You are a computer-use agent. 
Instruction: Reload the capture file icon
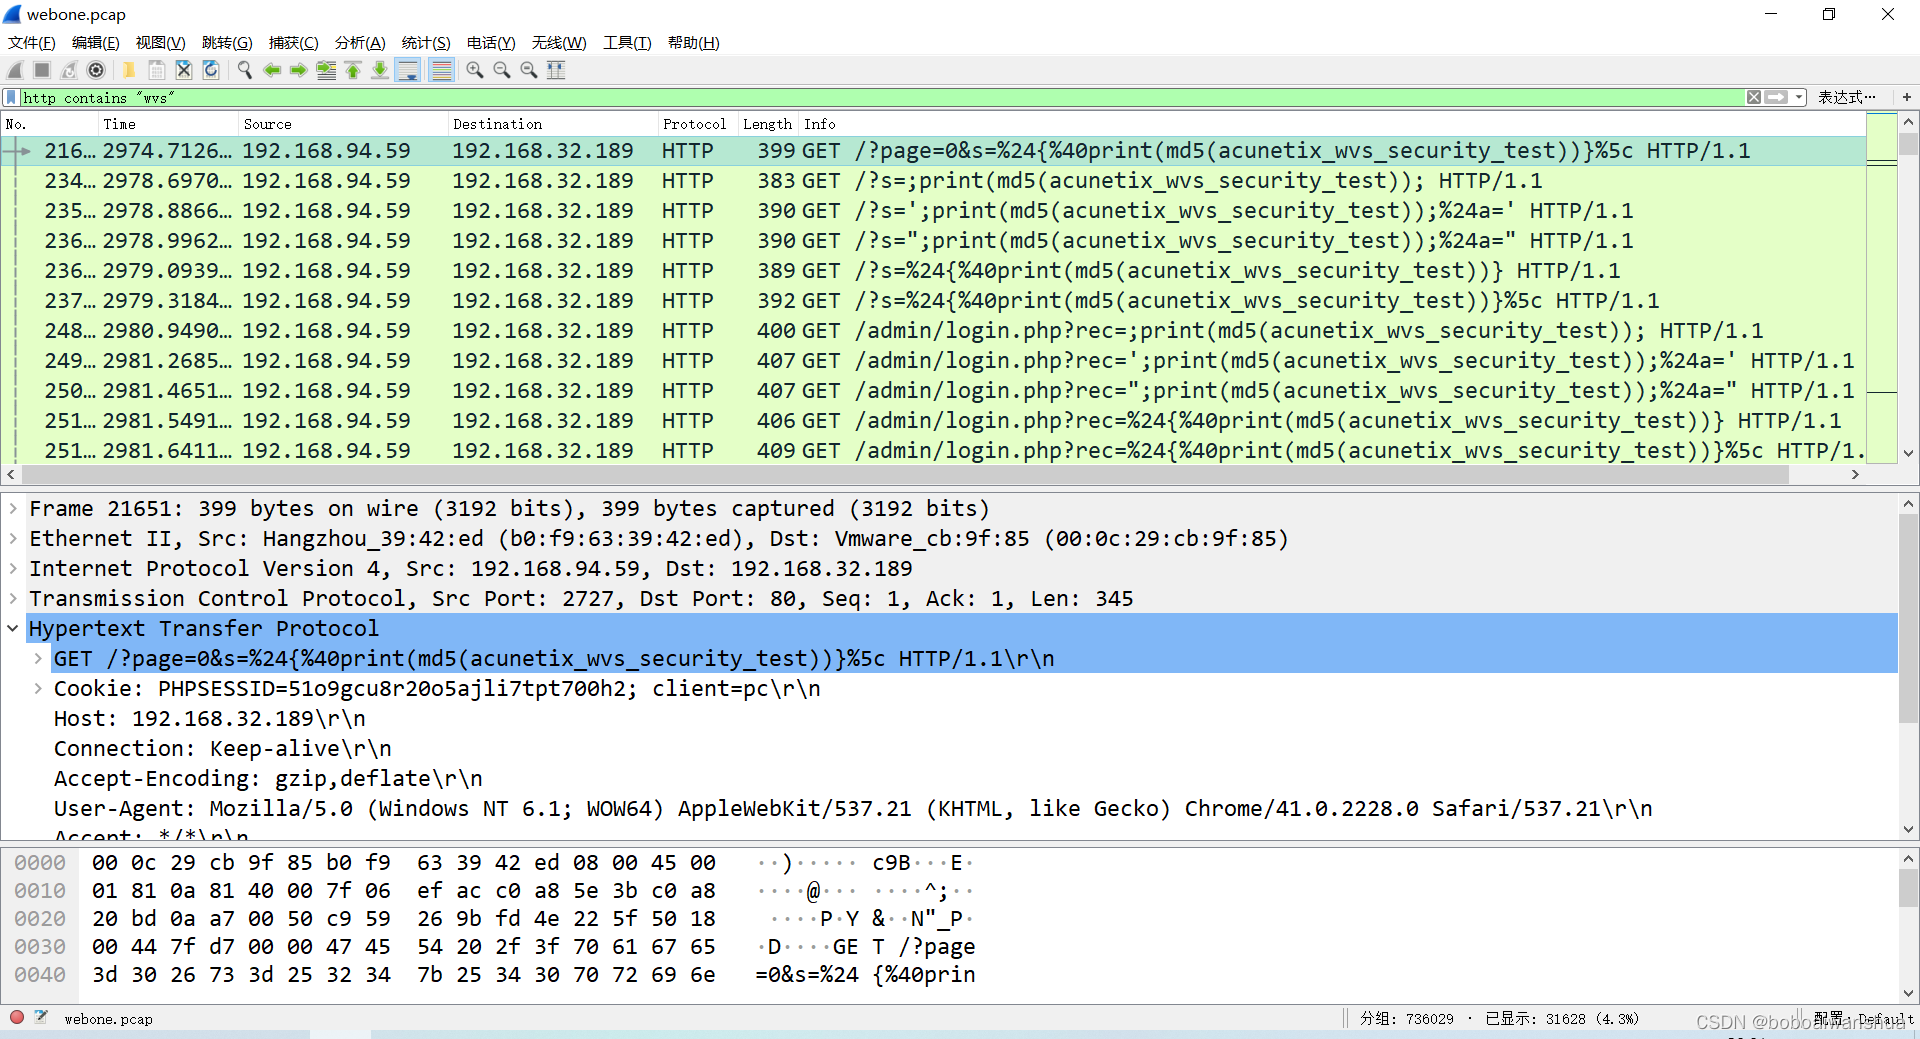coord(211,70)
